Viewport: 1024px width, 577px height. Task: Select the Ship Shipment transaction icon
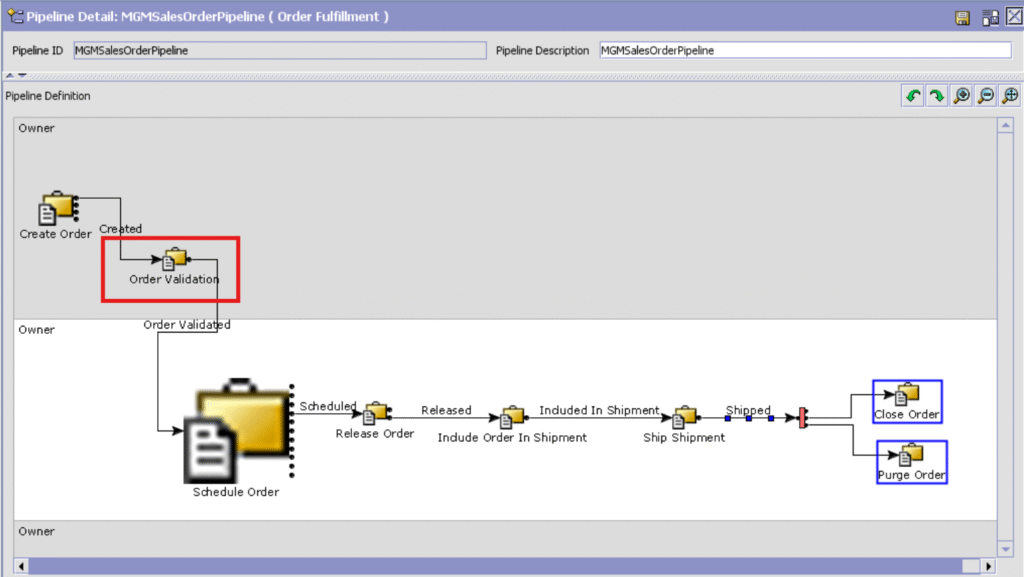coord(685,416)
